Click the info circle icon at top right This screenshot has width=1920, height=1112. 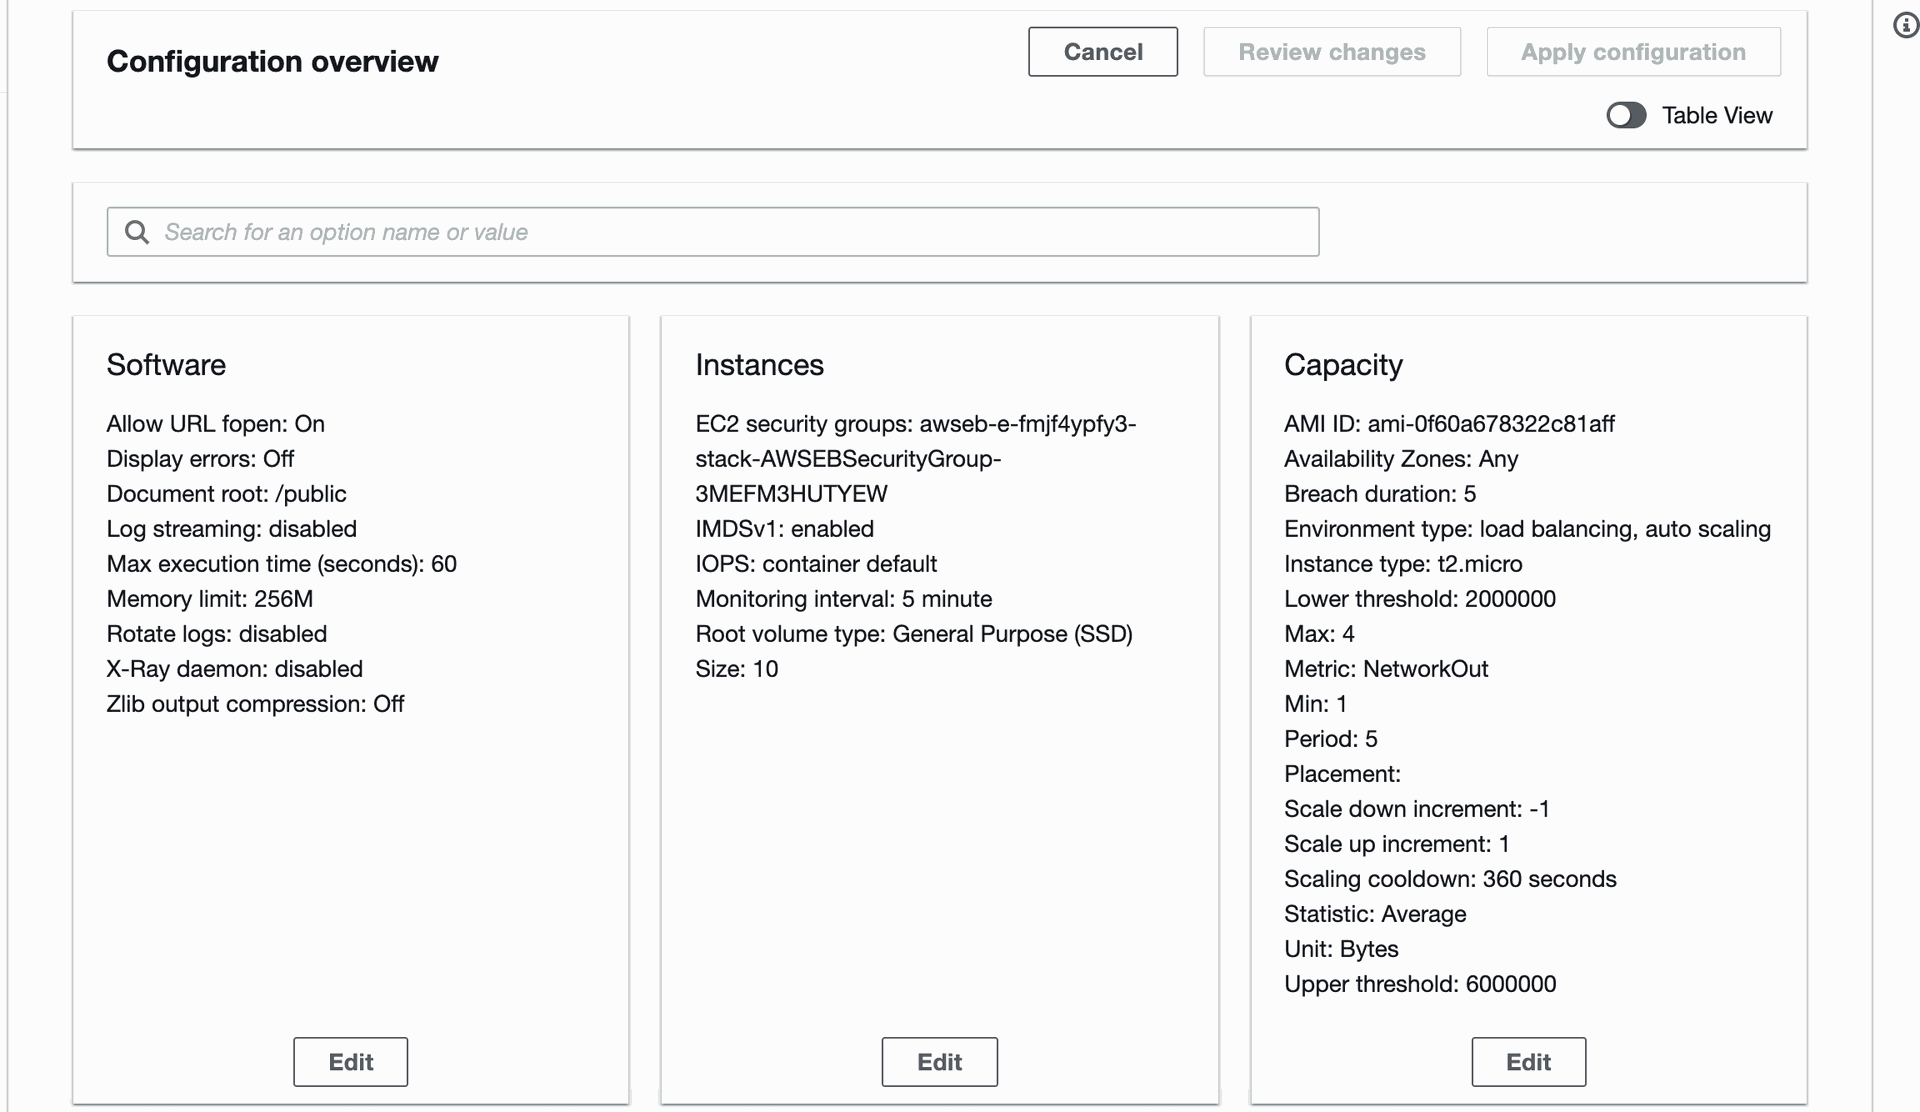point(1906,25)
